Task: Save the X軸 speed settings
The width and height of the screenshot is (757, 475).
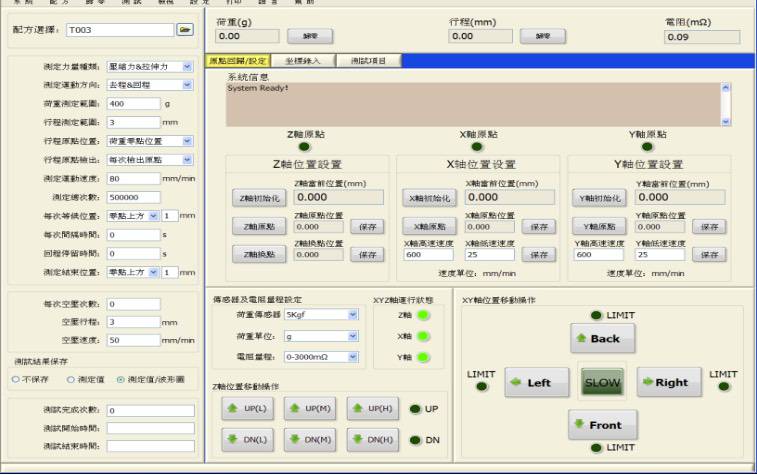Action: (x=539, y=254)
